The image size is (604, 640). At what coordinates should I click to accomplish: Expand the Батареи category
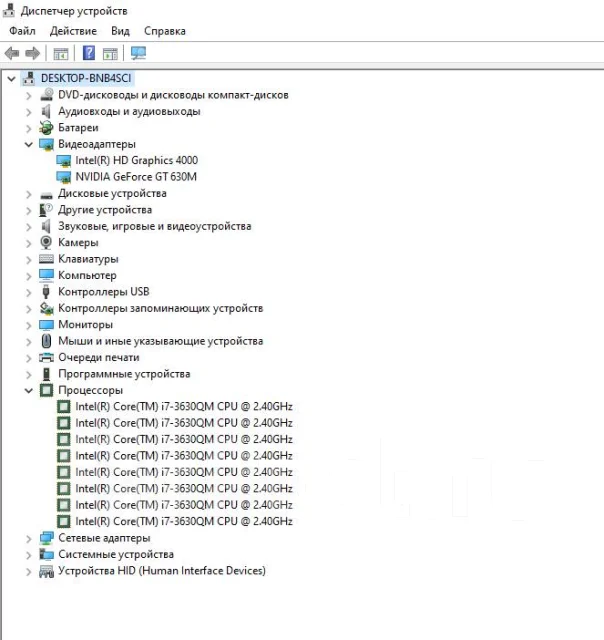[29, 128]
